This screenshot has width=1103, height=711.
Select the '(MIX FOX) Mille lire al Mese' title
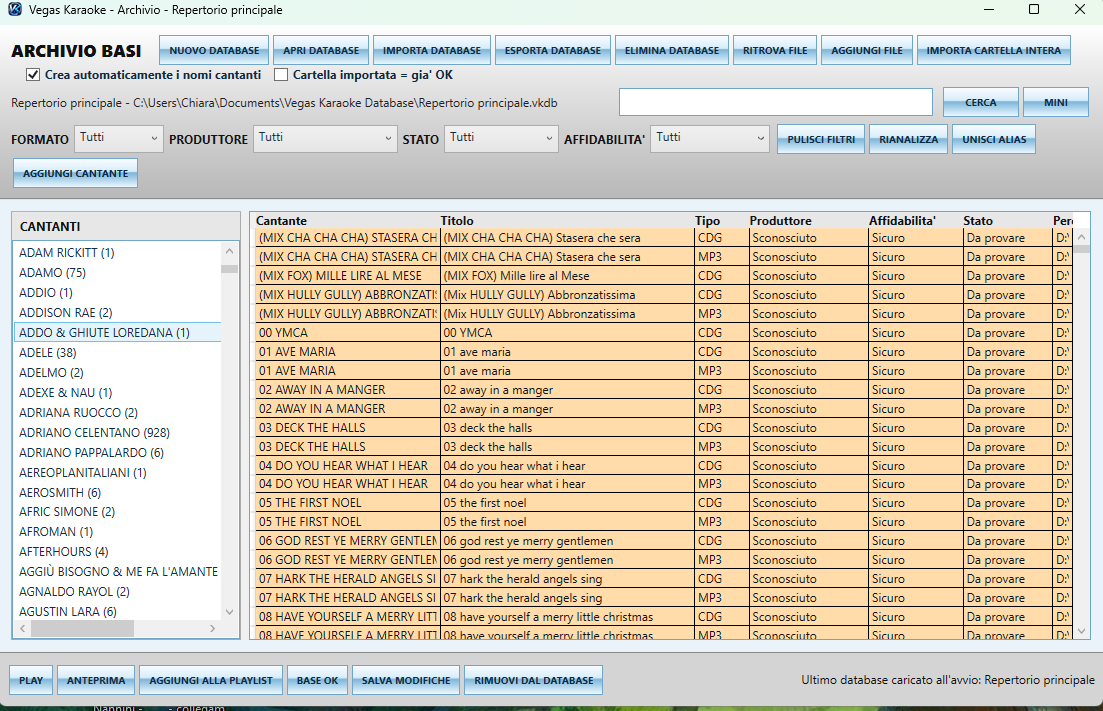(567, 276)
